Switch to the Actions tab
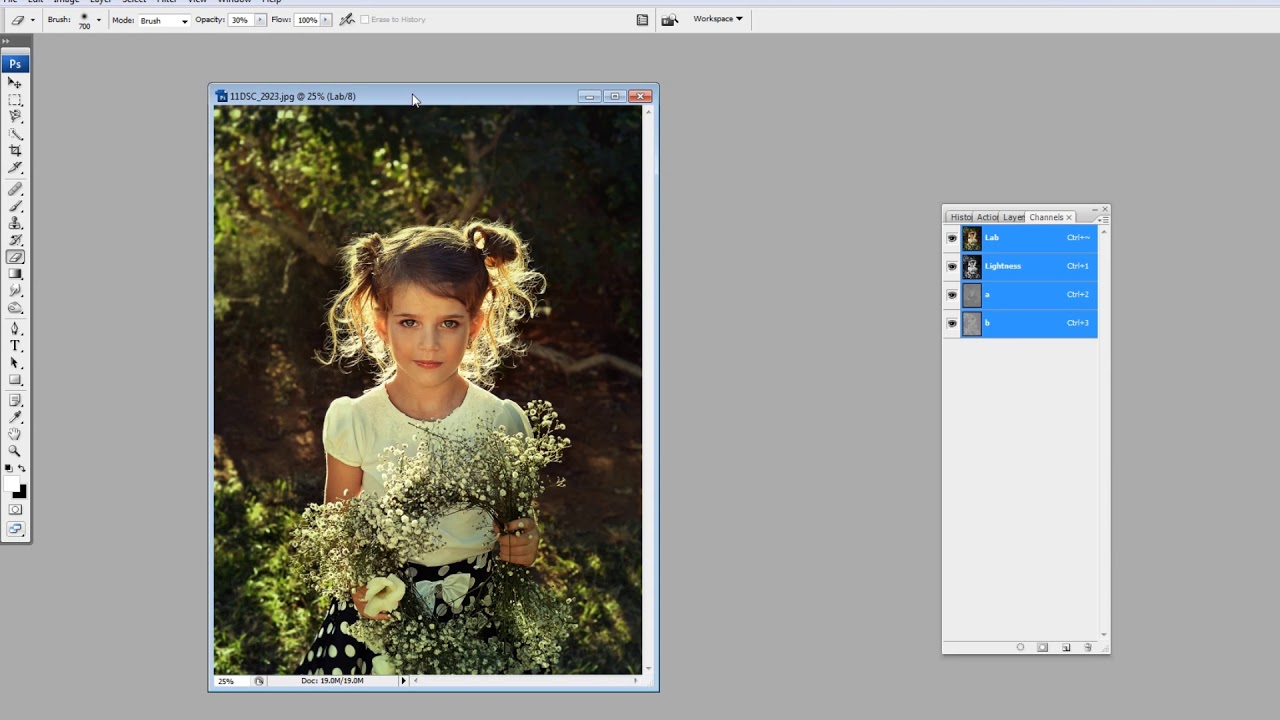Viewport: 1280px width, 720px height. tap(987, 217)
